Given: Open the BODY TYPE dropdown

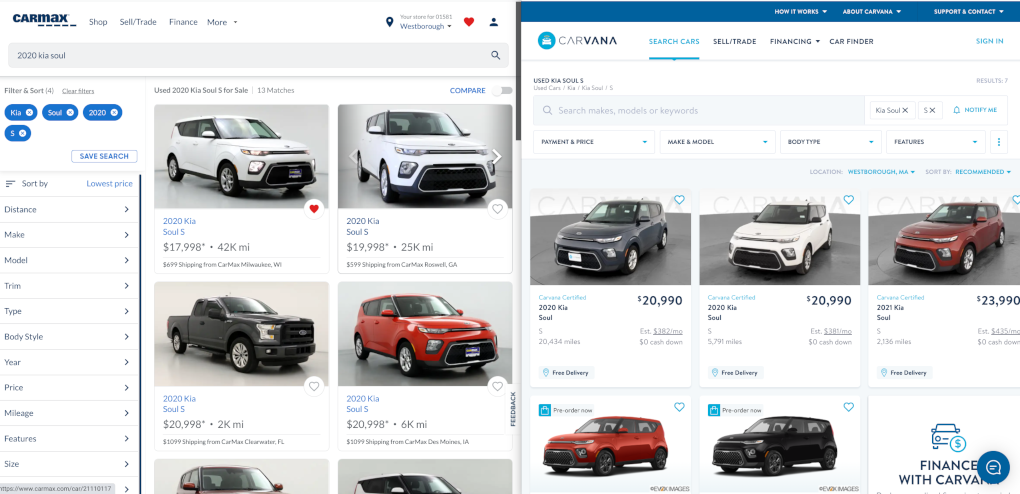Looking at the screenshot, I should 831,142.
